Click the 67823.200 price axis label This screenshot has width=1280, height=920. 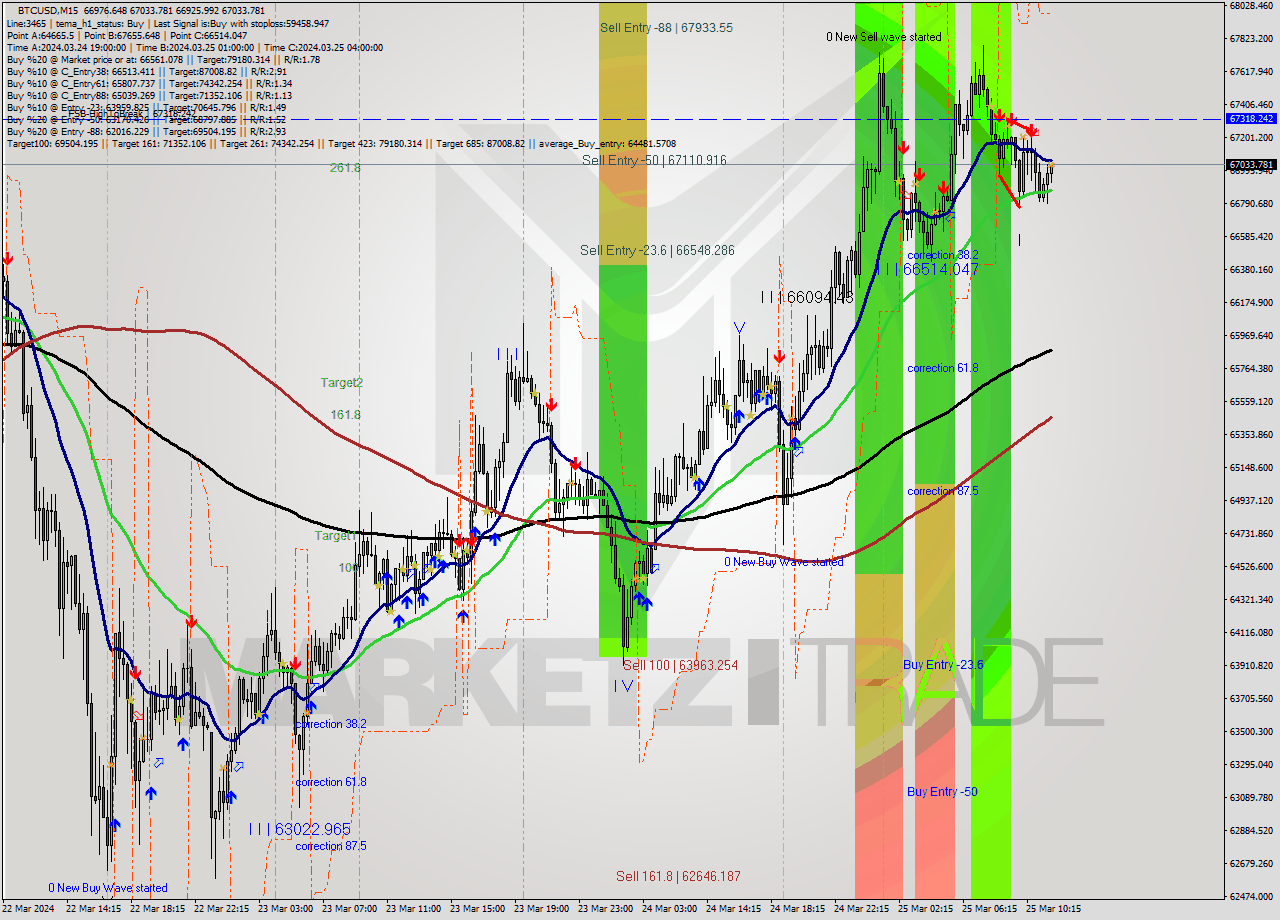[1251, 39]
